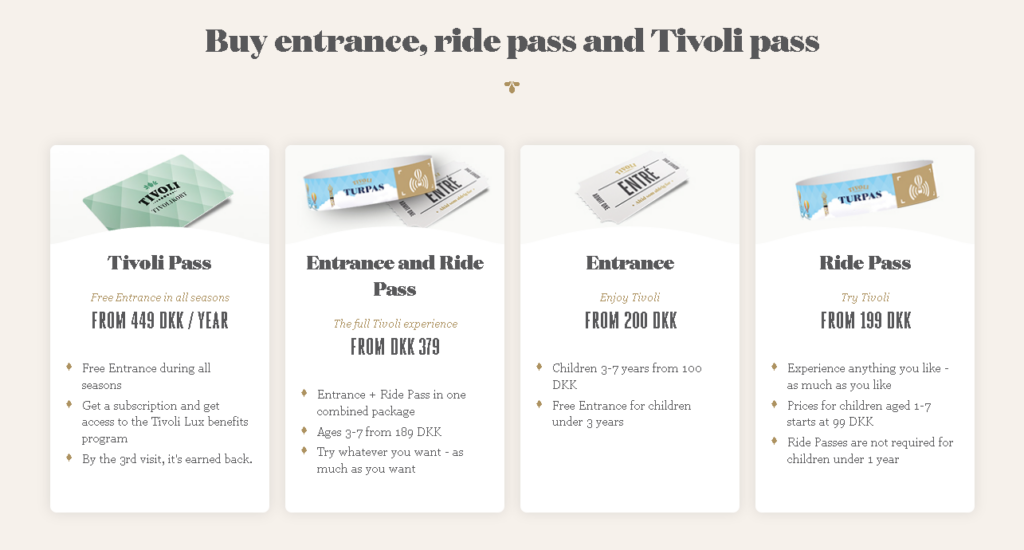This screenshot has width=1024, height=550.
Task: Click the decorative gold emblem under the page title
Action: pyautogui.click(x=512, y=87)
